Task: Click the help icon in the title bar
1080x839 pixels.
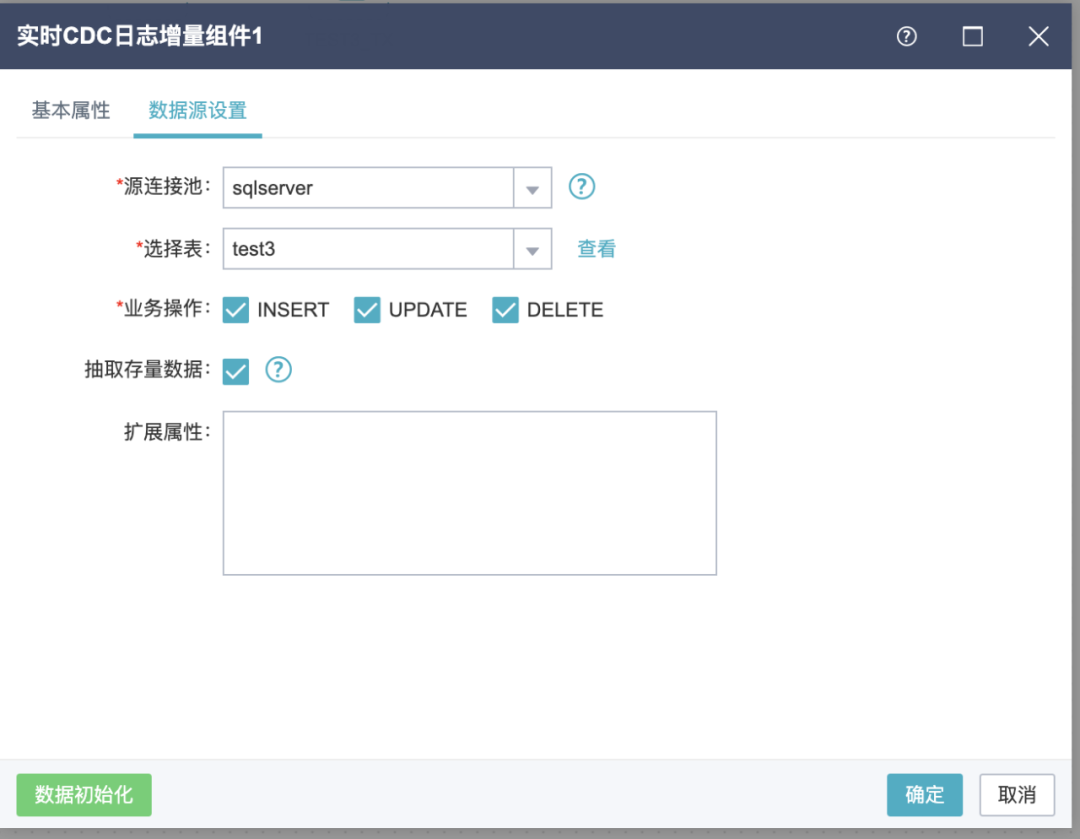Action: click(907, 37)
